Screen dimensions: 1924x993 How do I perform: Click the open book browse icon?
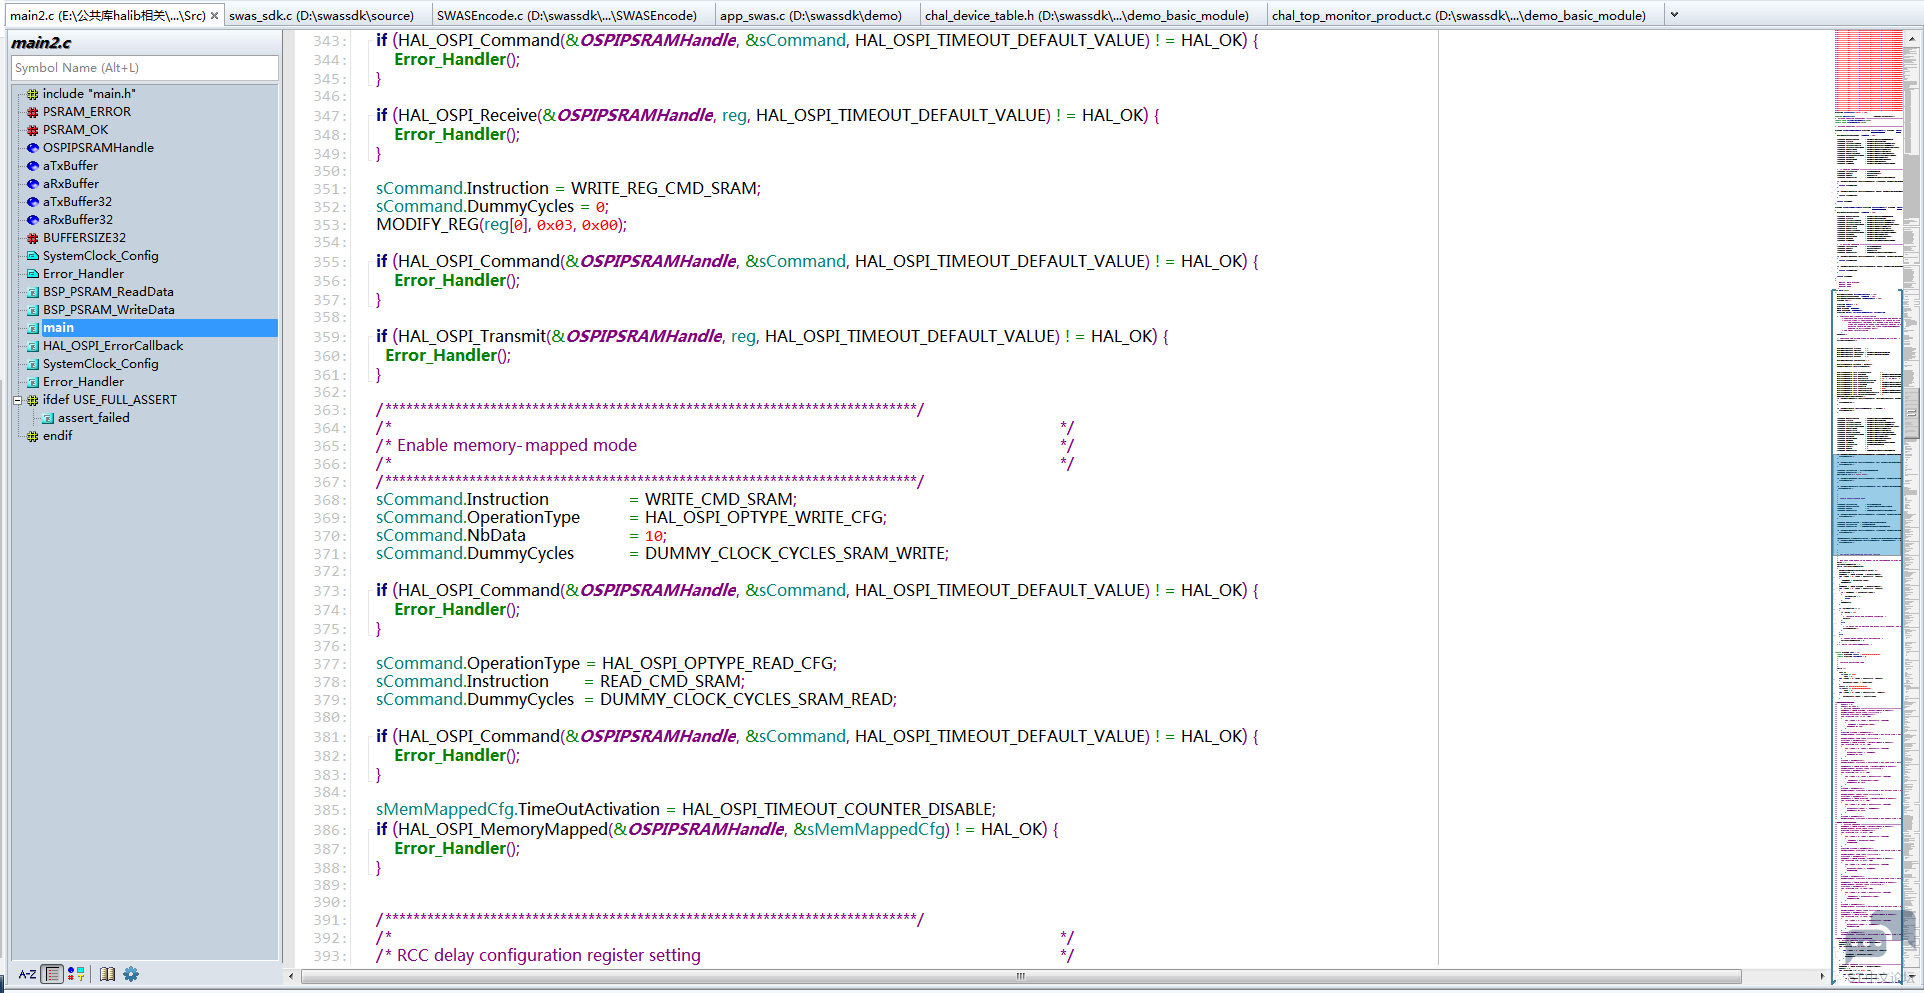[x=107, y=974]
